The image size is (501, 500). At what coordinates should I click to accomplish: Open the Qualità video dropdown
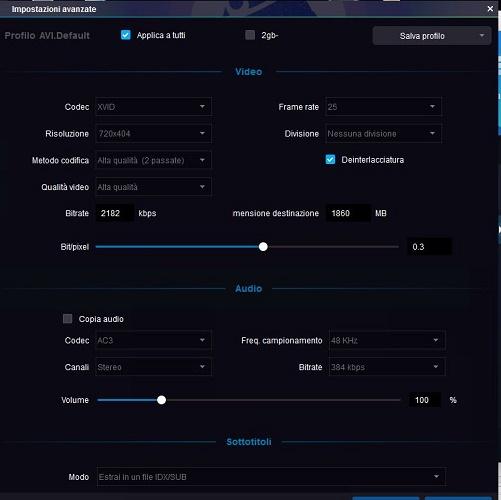coord(153,187)
